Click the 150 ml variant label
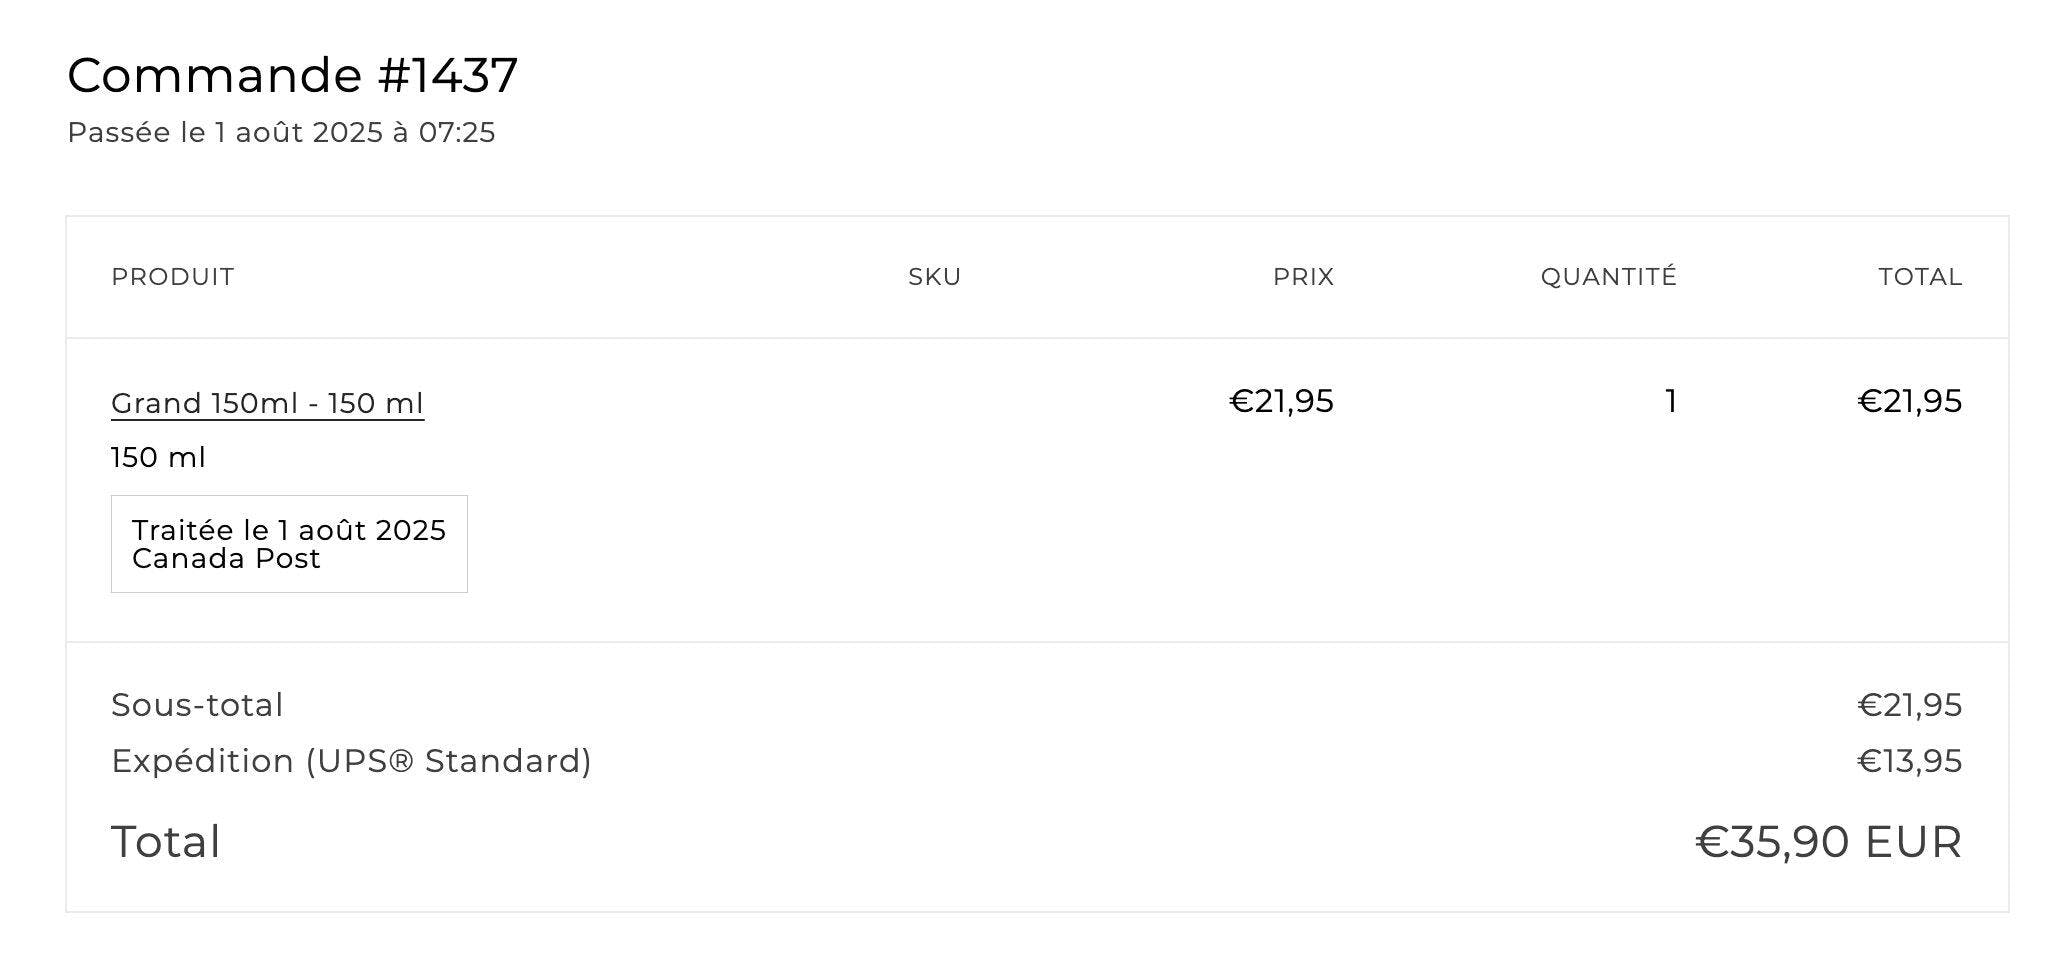This screenshot has height=958, width=2046. [x=158, y=458]
